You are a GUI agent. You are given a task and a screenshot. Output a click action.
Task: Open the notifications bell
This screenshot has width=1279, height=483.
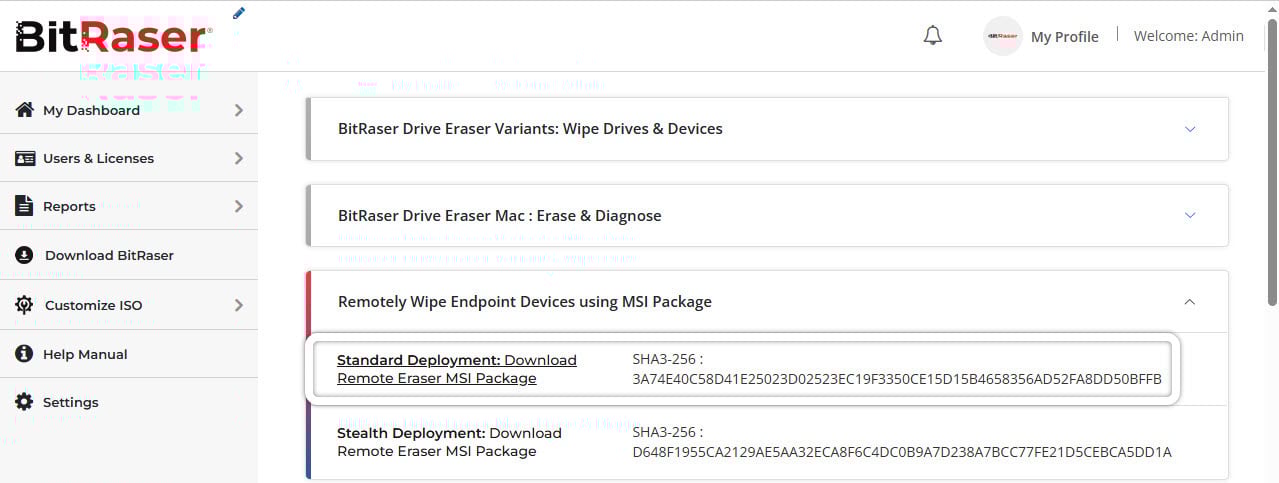tap(933, 36)
